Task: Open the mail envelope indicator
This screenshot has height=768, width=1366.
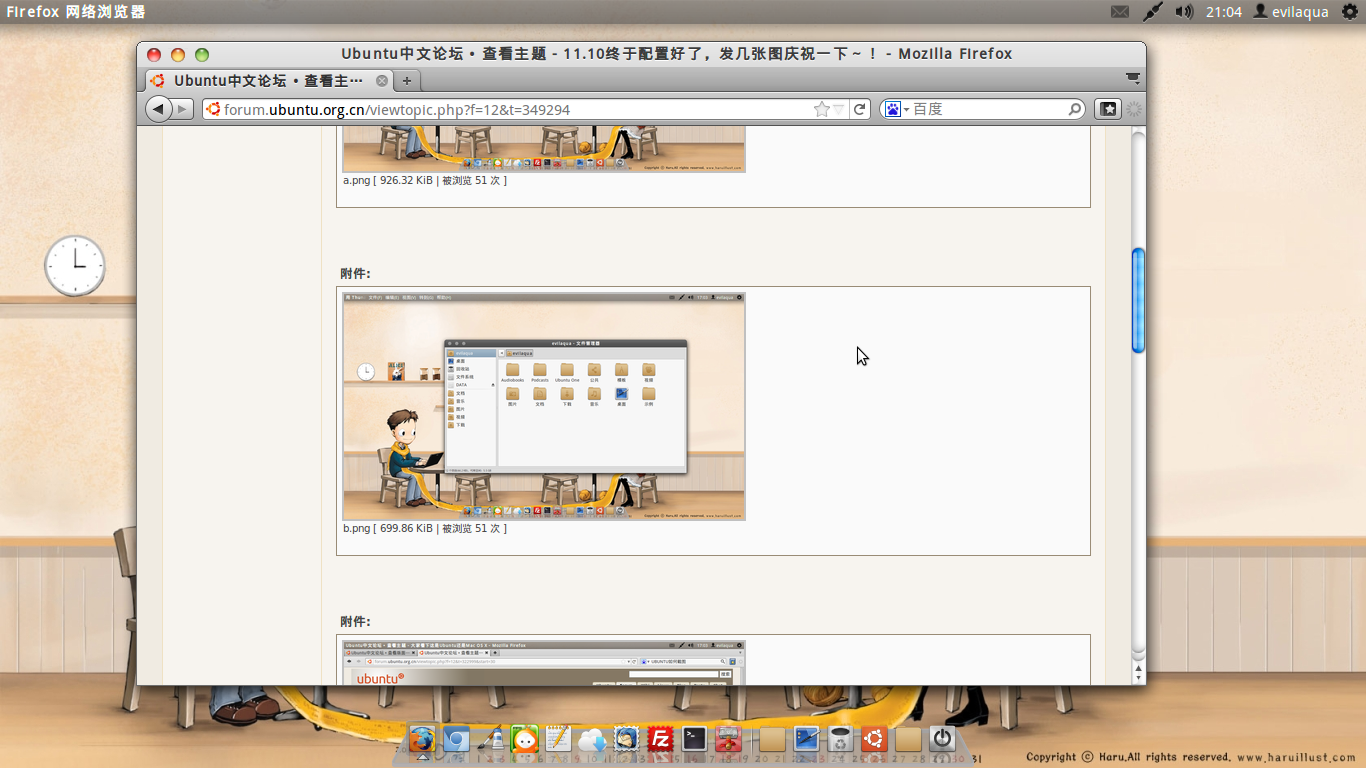Action: tap(1120, 12)
